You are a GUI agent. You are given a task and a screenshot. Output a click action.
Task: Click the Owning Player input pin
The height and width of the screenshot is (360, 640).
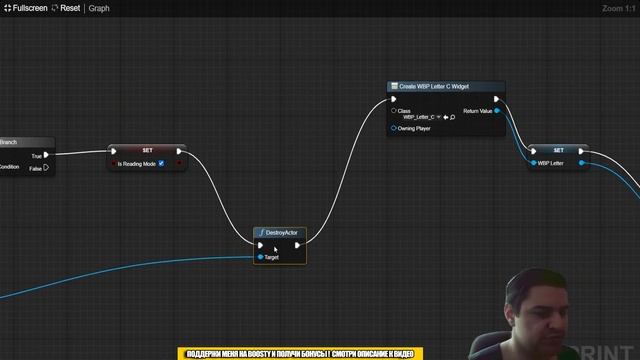393,128
